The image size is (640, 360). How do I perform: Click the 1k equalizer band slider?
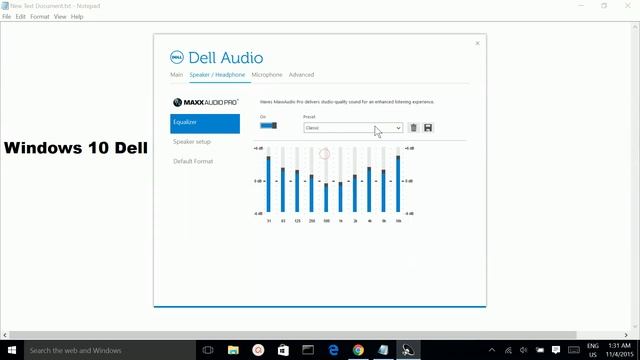pos(340,180)
